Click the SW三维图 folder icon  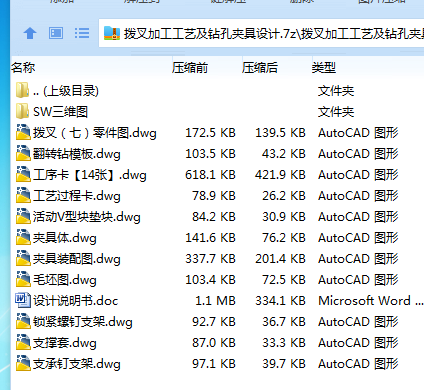tap(22, 111)
